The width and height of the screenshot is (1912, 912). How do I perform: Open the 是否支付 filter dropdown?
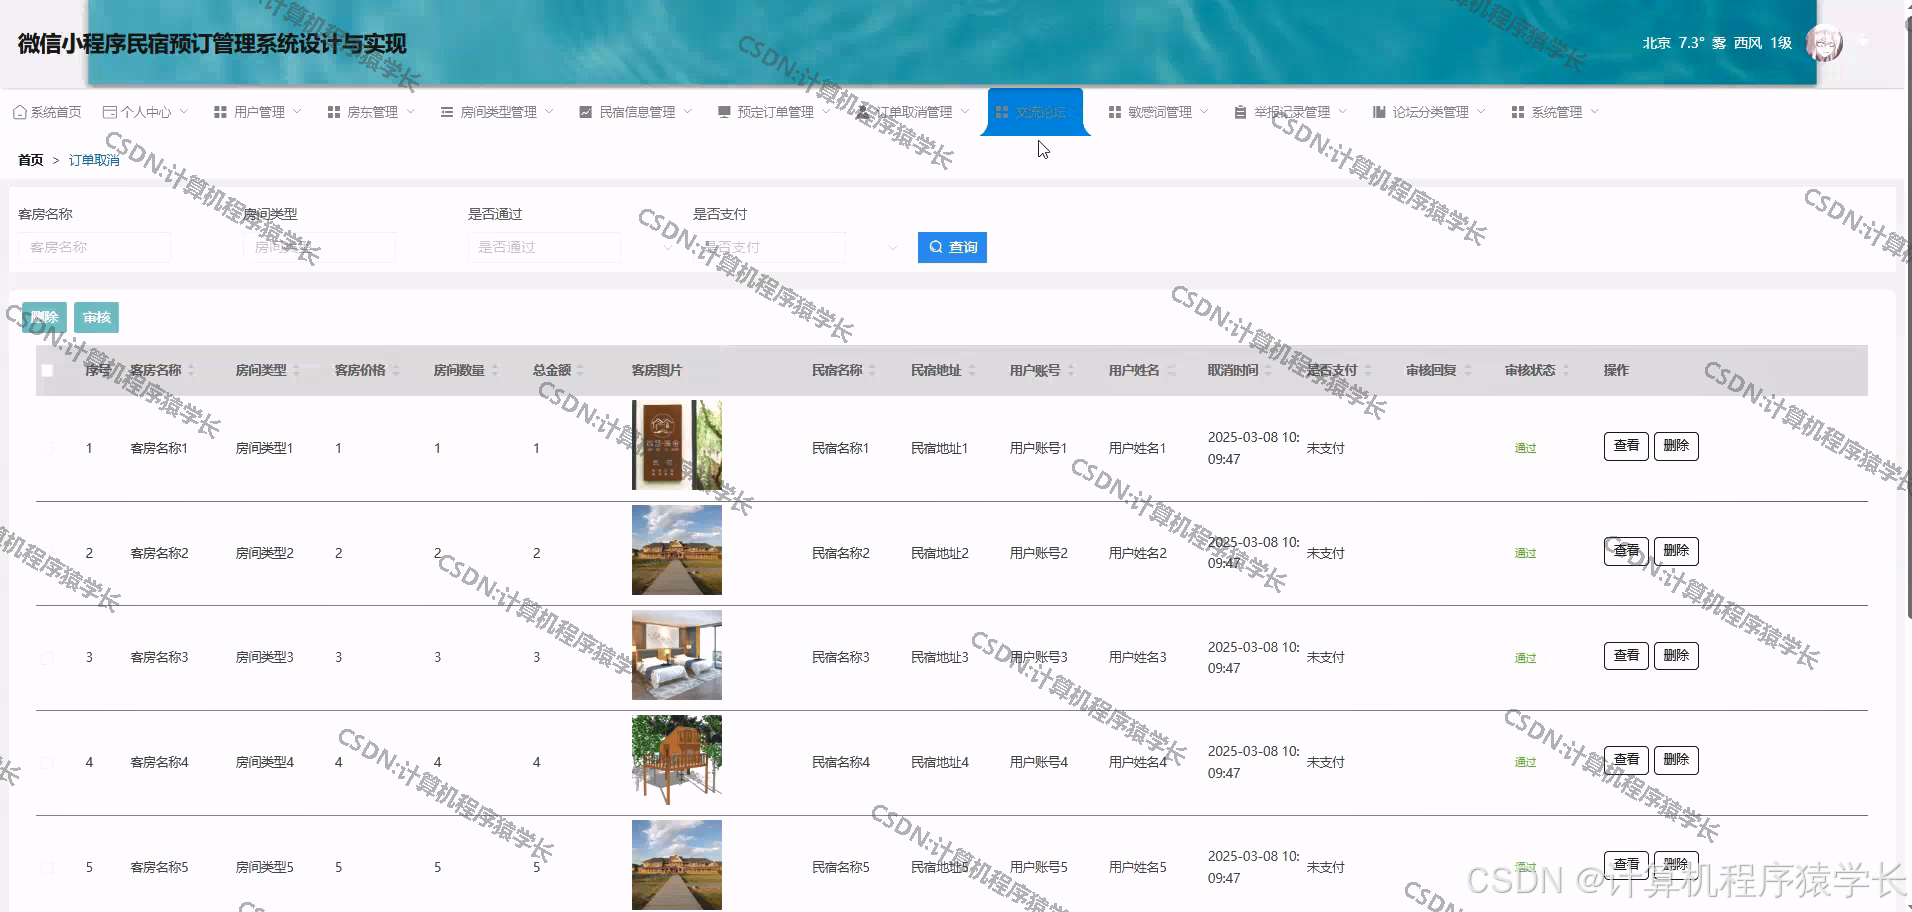click(769, 247)
